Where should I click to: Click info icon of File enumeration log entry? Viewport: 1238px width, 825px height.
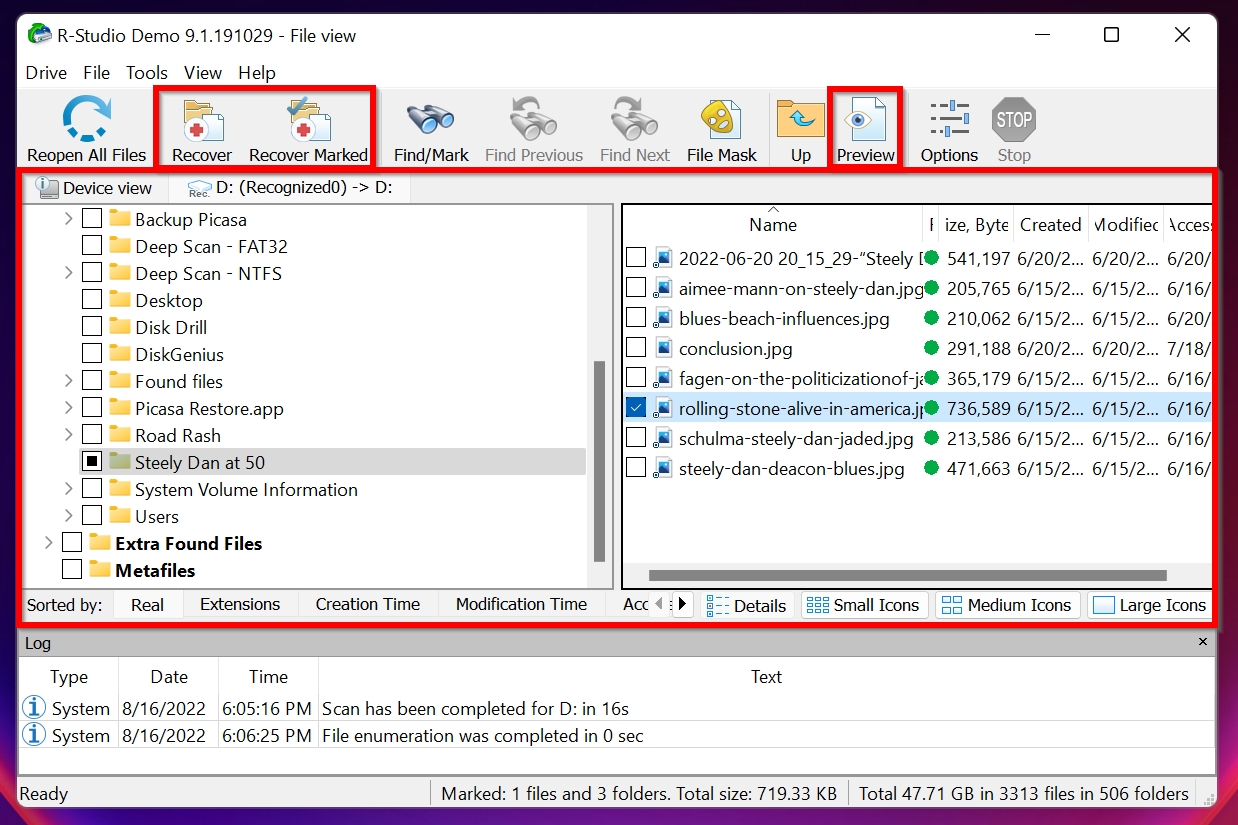[34, 735]
